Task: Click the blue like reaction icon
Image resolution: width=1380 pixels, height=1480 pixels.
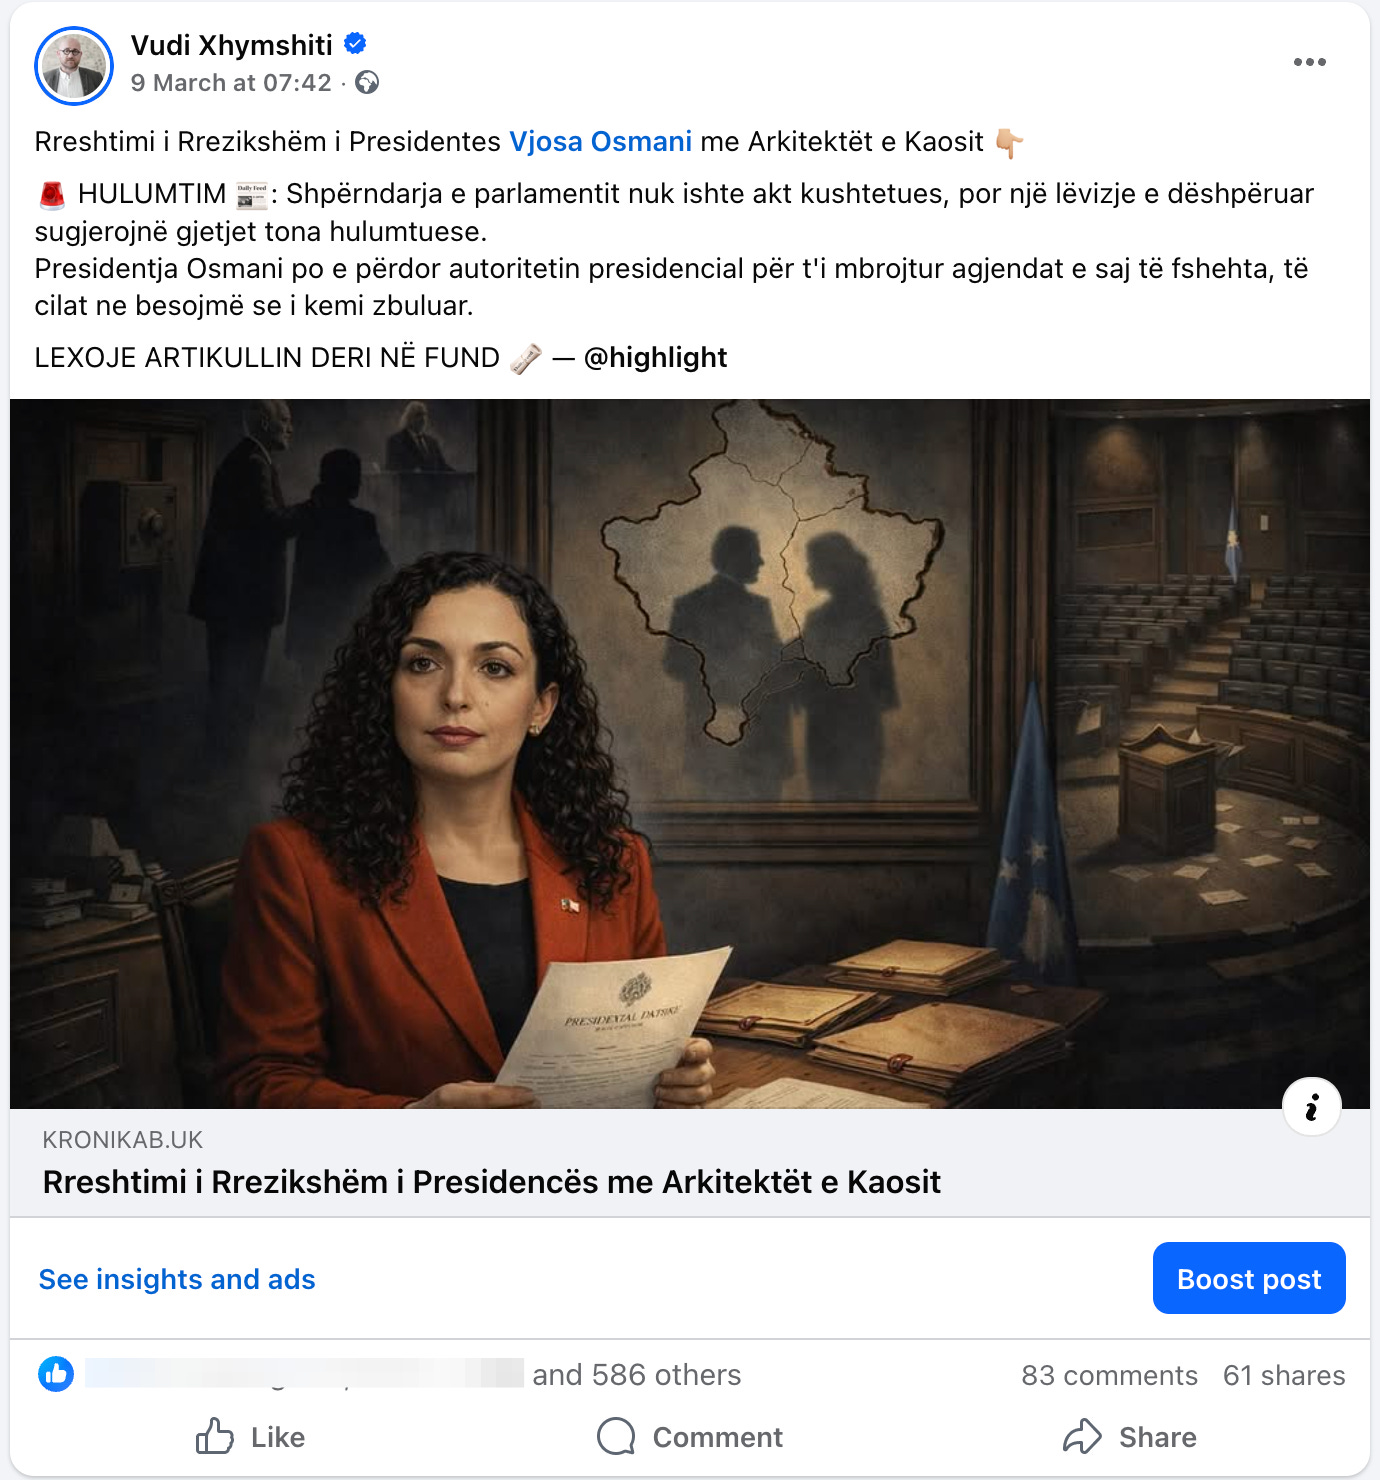Action: pos(56,1374)
